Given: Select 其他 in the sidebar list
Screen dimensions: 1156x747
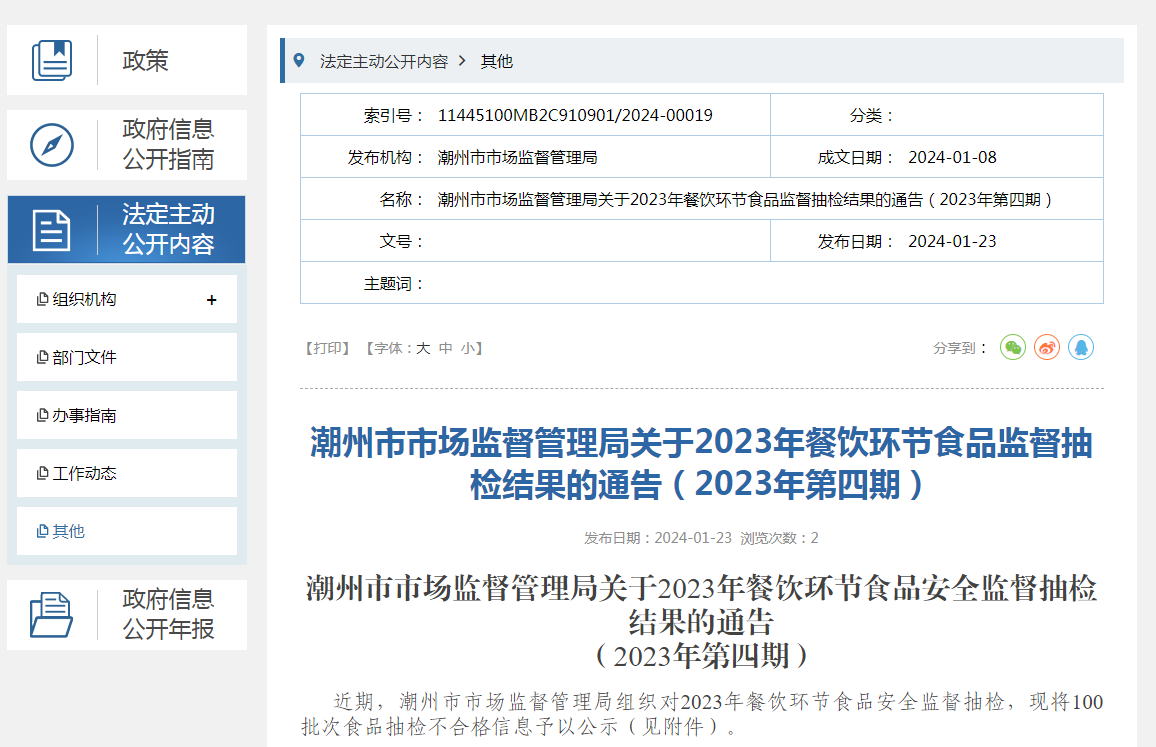Looking at the screenshot, I should [x=68, y=531].
